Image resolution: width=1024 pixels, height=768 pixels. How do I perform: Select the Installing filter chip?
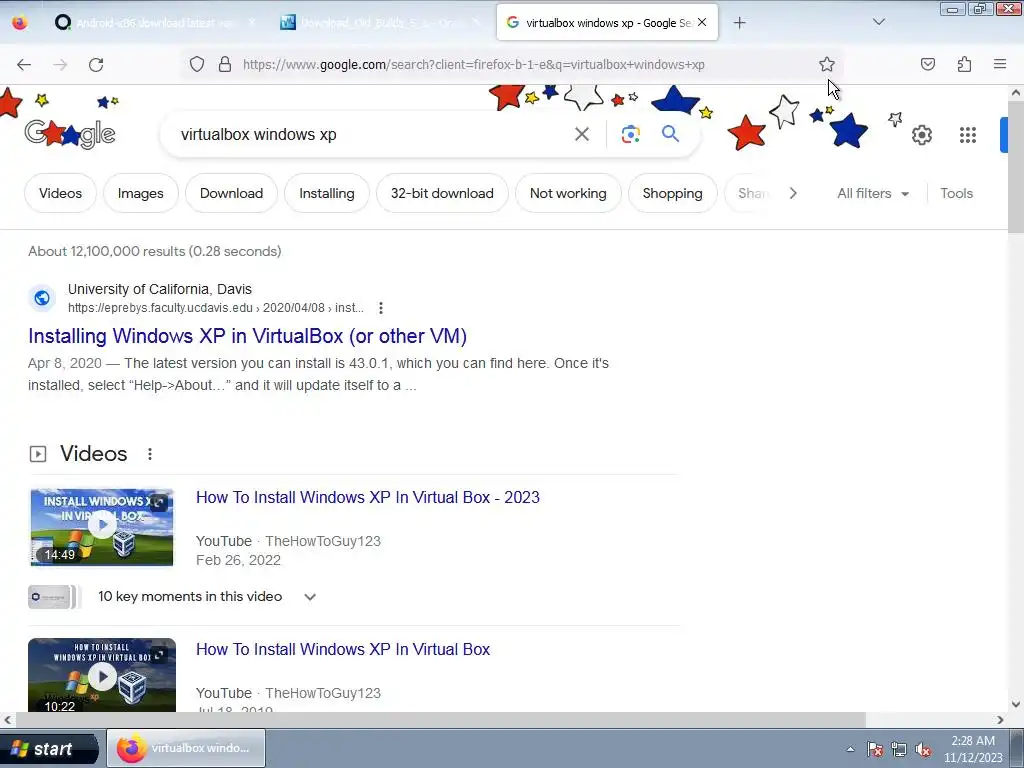327,193
